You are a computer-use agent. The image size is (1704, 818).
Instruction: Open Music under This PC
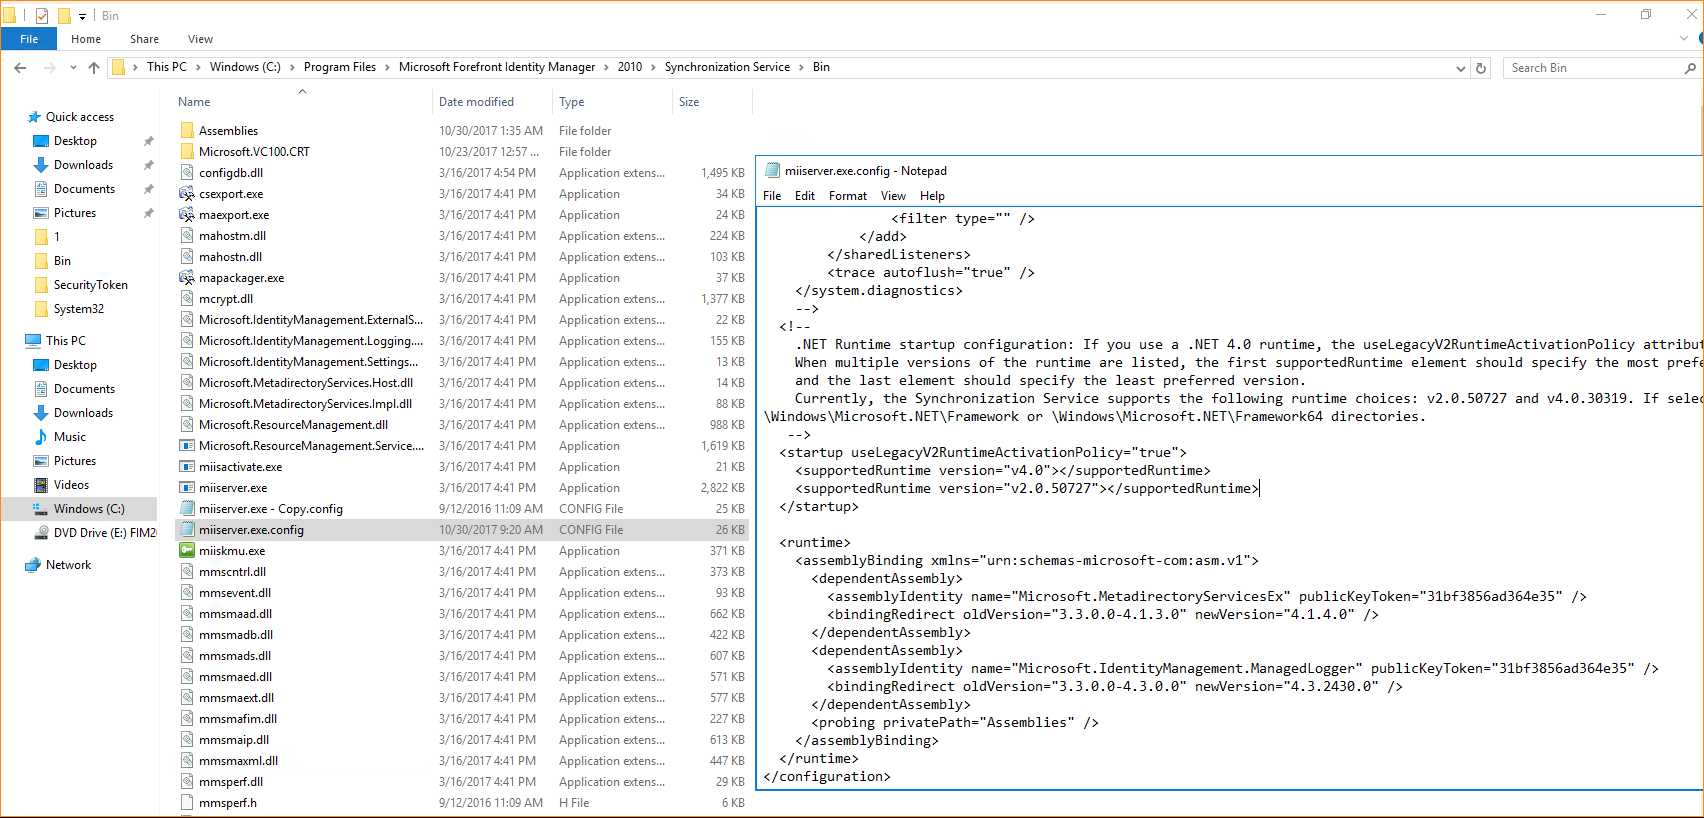tap(69, 437)
